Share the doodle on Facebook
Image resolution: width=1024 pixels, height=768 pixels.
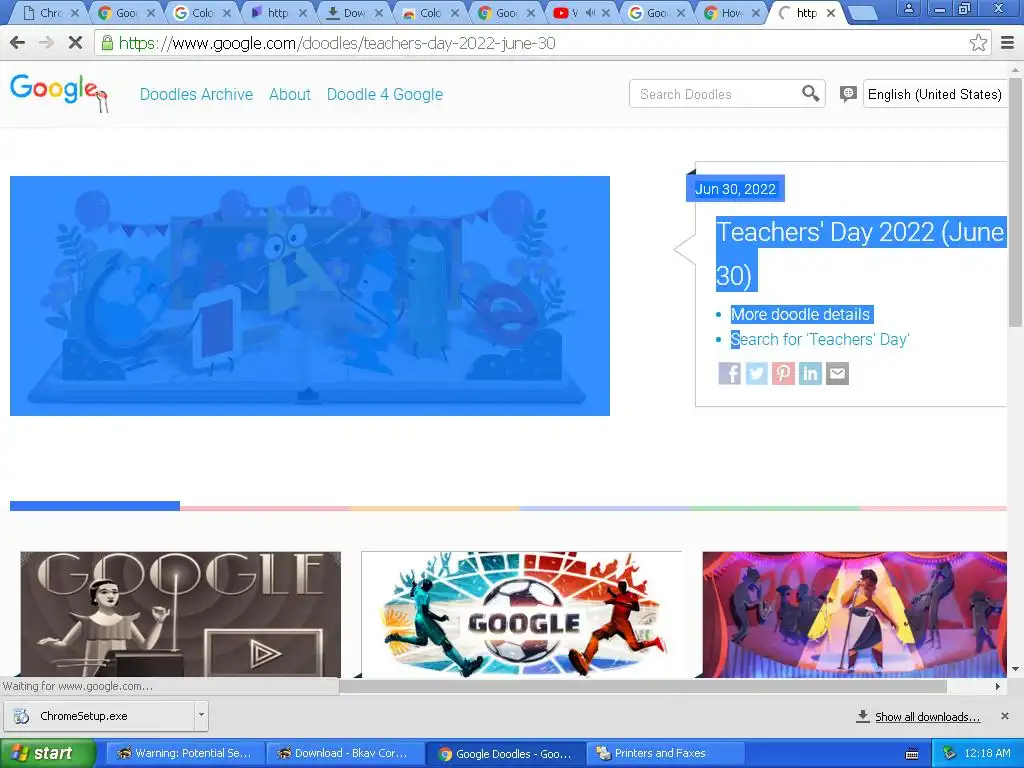tap(729, 374)
